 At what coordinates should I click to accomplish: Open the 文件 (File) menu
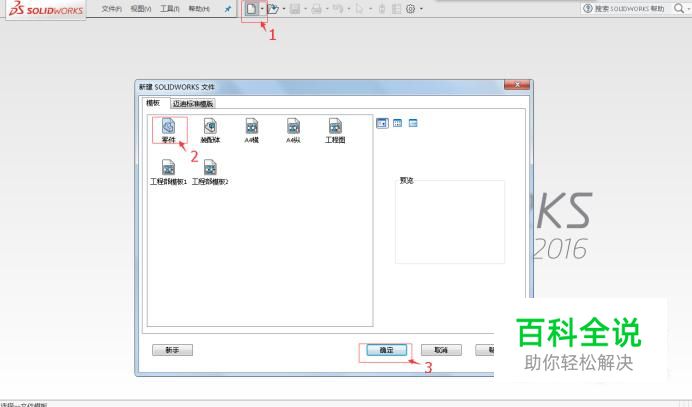click(x=112, y=9)
